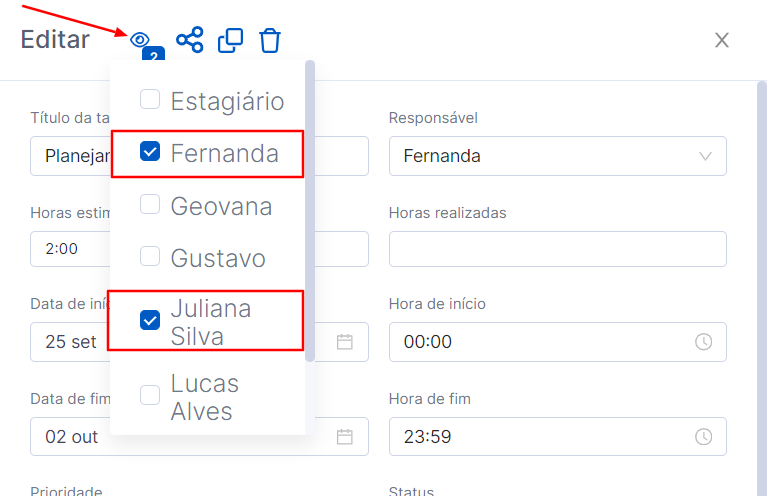This screenshot has height=496, width=767.
Task: Click clock icon in Hora de início
Action: pos(703,342)
